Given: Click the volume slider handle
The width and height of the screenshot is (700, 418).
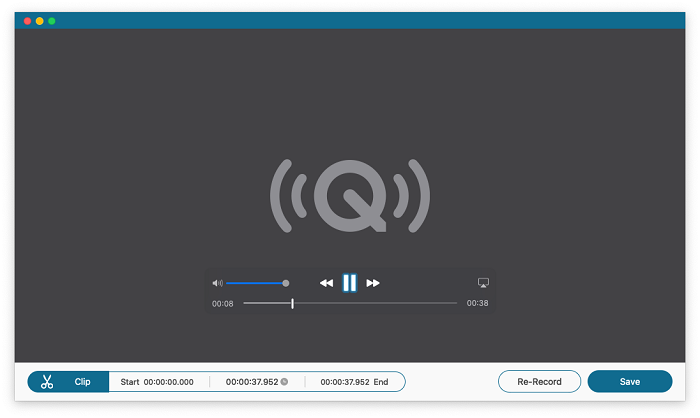Looking at the screenshot, I should (x=286, y=283).
